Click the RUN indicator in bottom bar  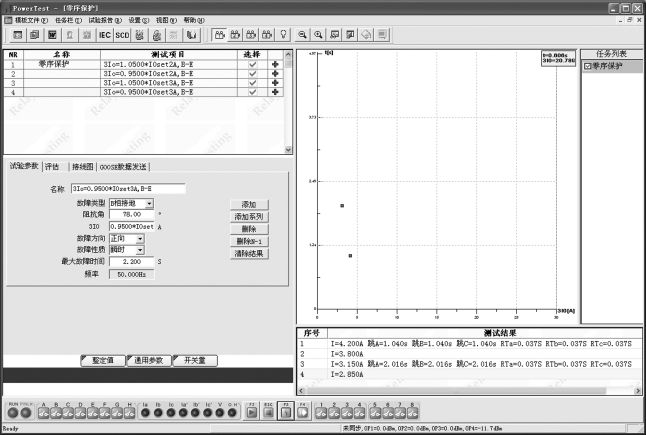(x=13, y=410)
